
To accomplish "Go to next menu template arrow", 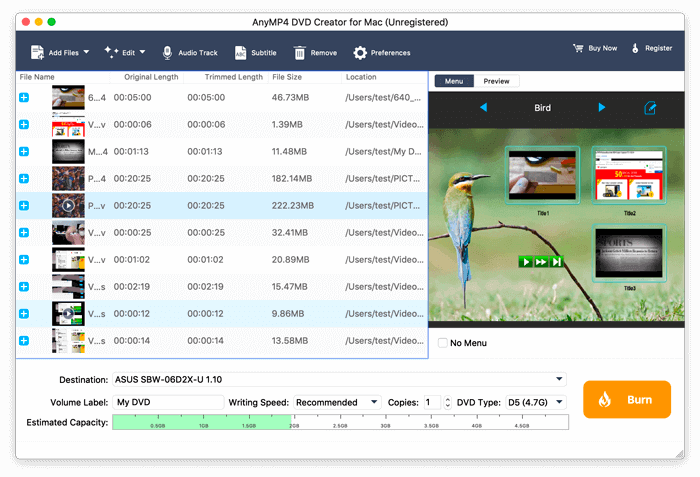I will coord(602,107).
